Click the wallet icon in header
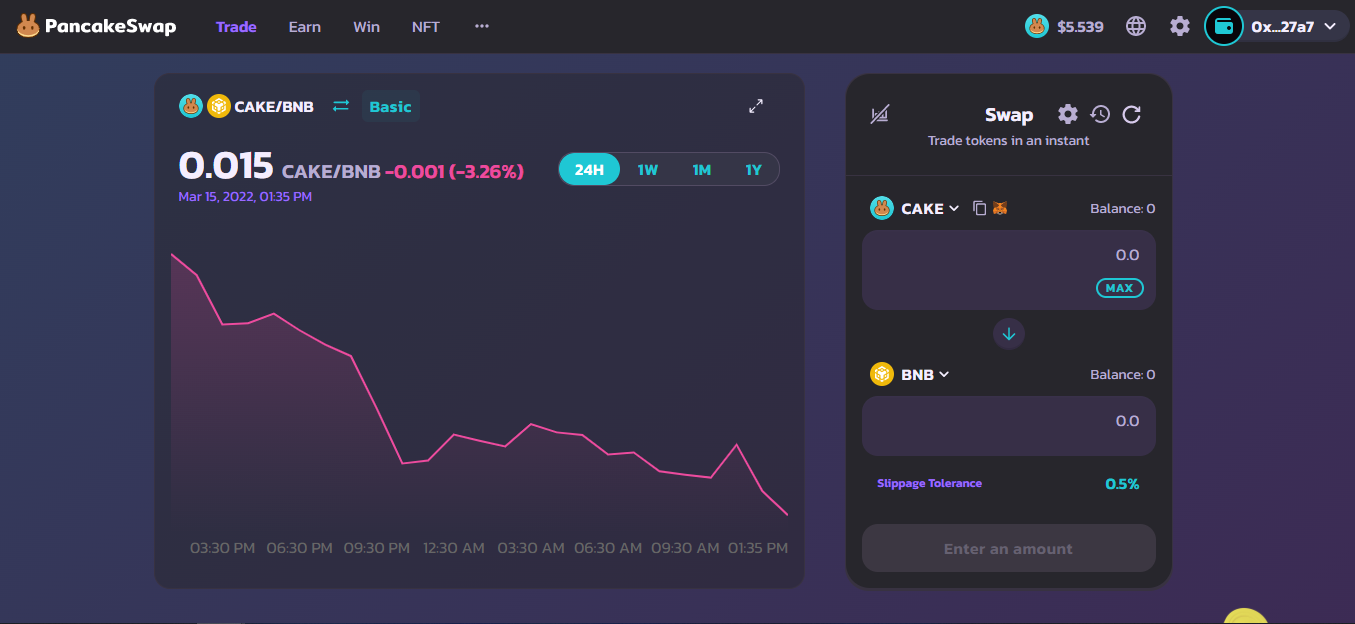1355x624 pixels. pos(1223,27)
